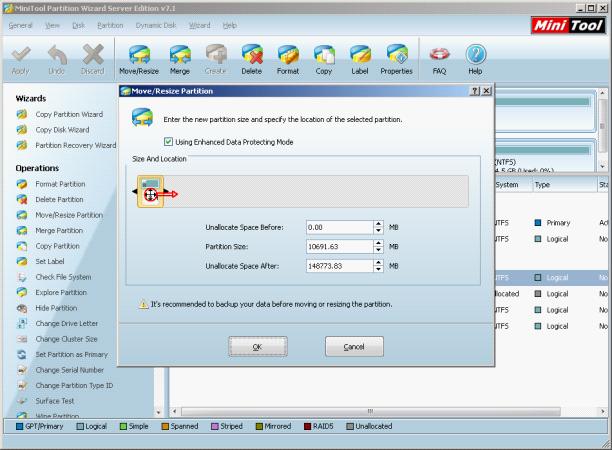The image size is (612, 450).
Task: Click the right resize handle arrow
Action: coord(166,191)
